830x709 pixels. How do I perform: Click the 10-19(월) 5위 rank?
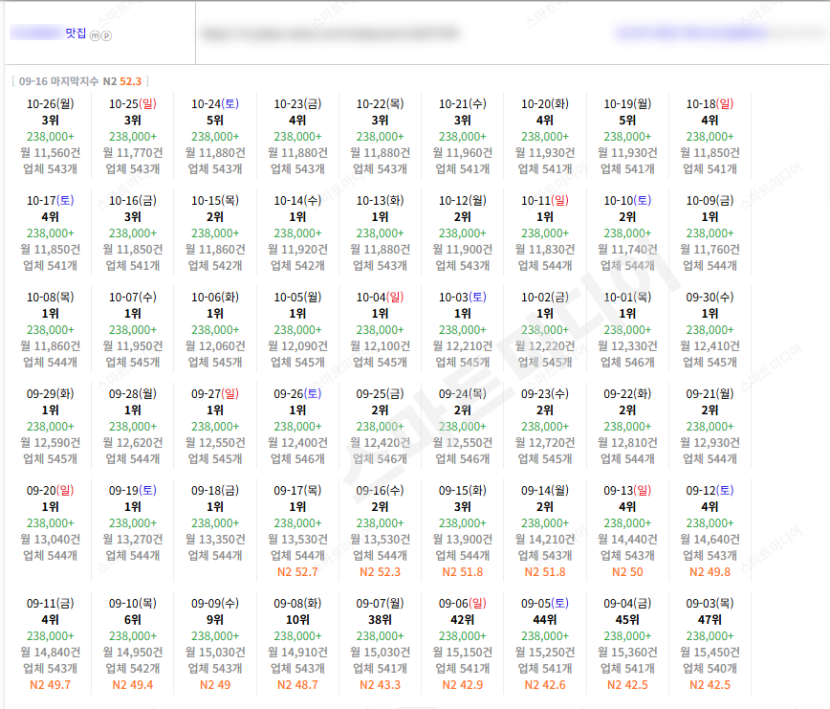pos(627,120)
